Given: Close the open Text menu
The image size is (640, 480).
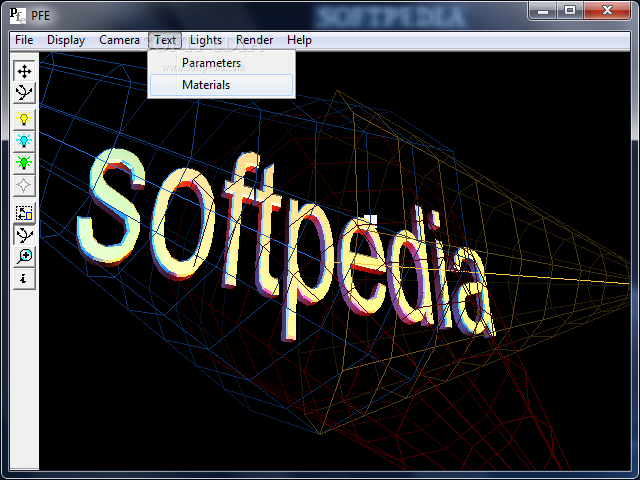Looking at the screenshot, I should pyautogui.click(x=165, y=40).
